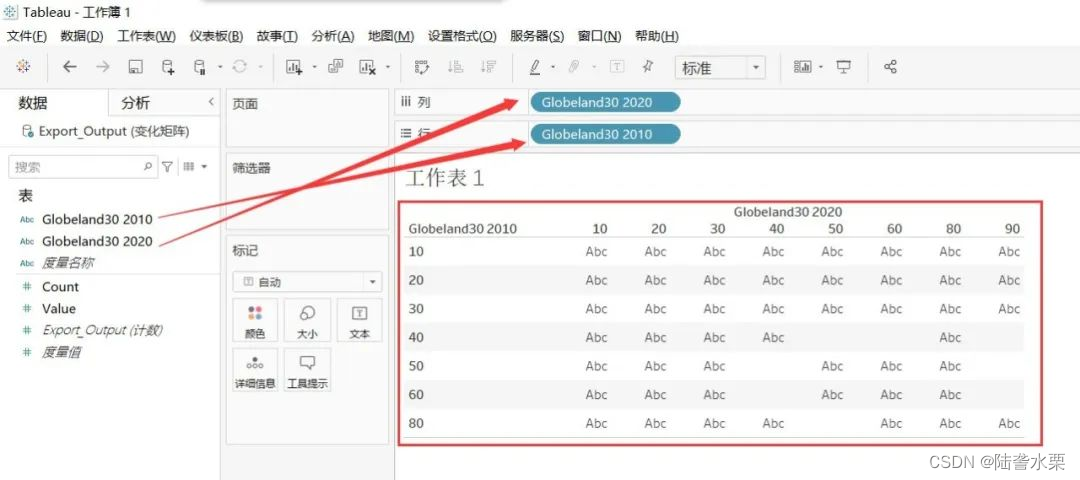Click the fix axes pin icon
1080x480 pixels.
pos(647,66)
